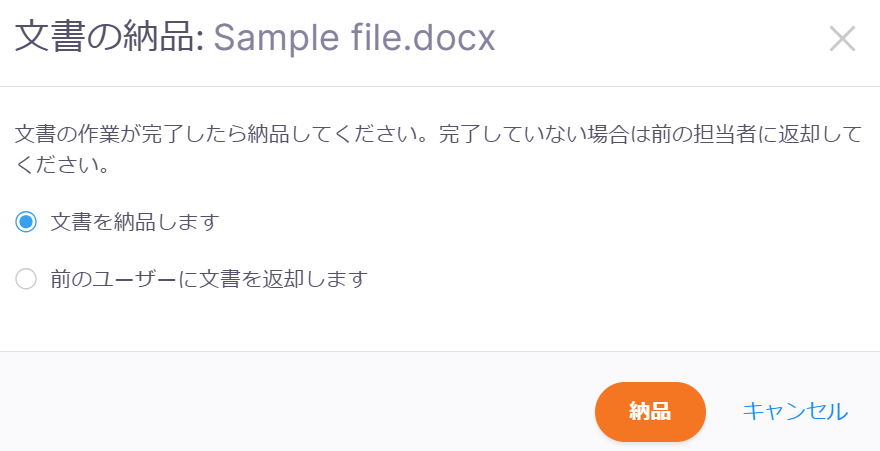Screen dimensions: 880x451
Task: Select the 文書を納品します radio button
Action: [x=26, y=222]
